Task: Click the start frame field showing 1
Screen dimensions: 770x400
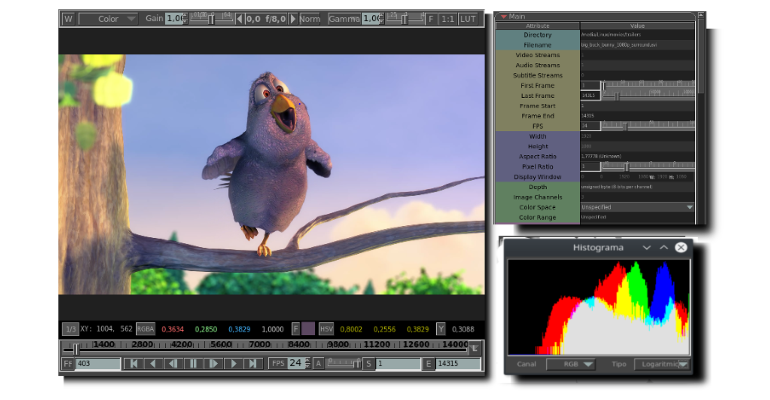Action: pyautogui.click(x=397, y=364)
